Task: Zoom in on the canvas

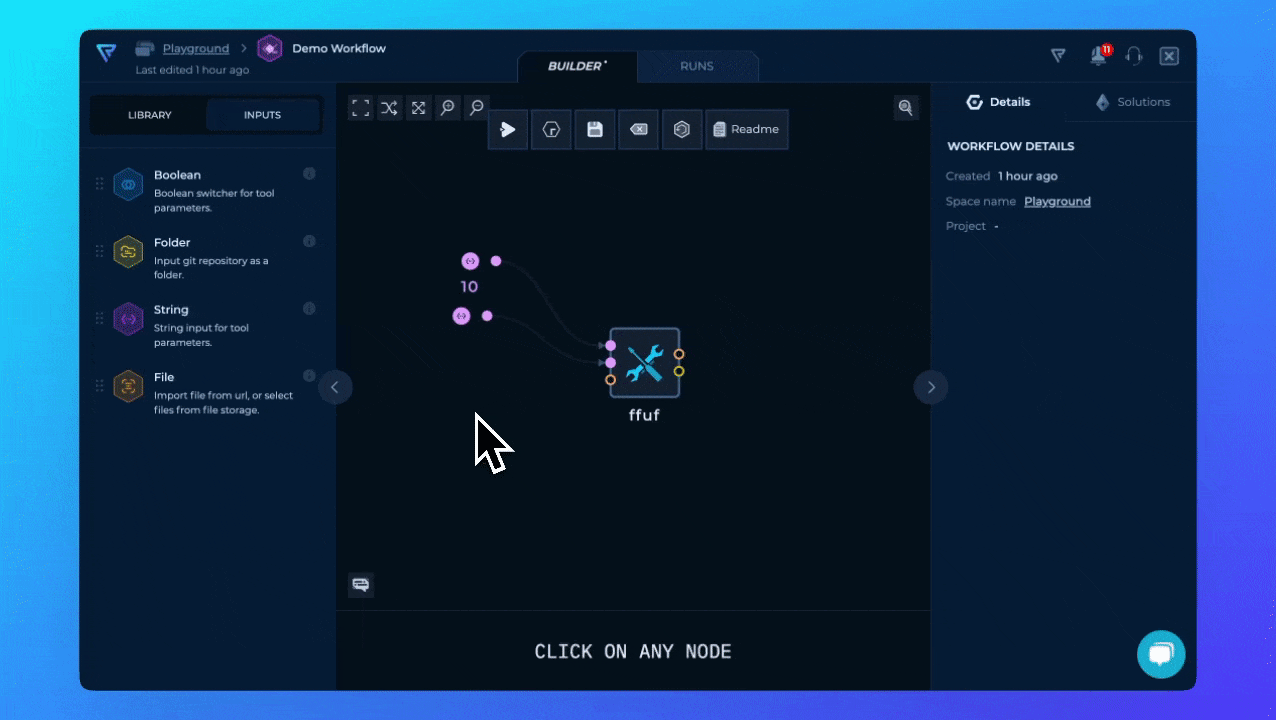Action: coord(448,108)
